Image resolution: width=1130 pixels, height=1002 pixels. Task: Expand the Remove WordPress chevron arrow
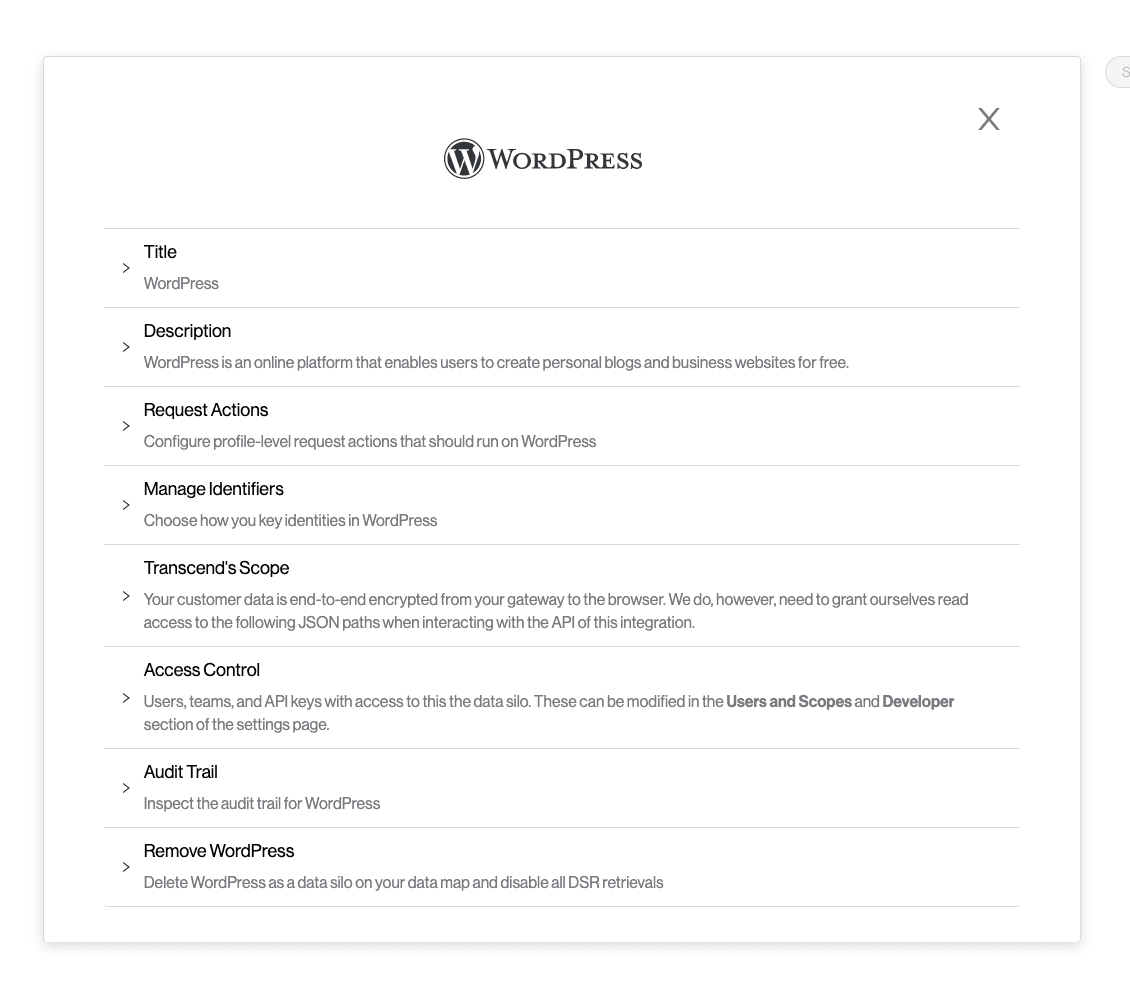[x=126, y=867]
